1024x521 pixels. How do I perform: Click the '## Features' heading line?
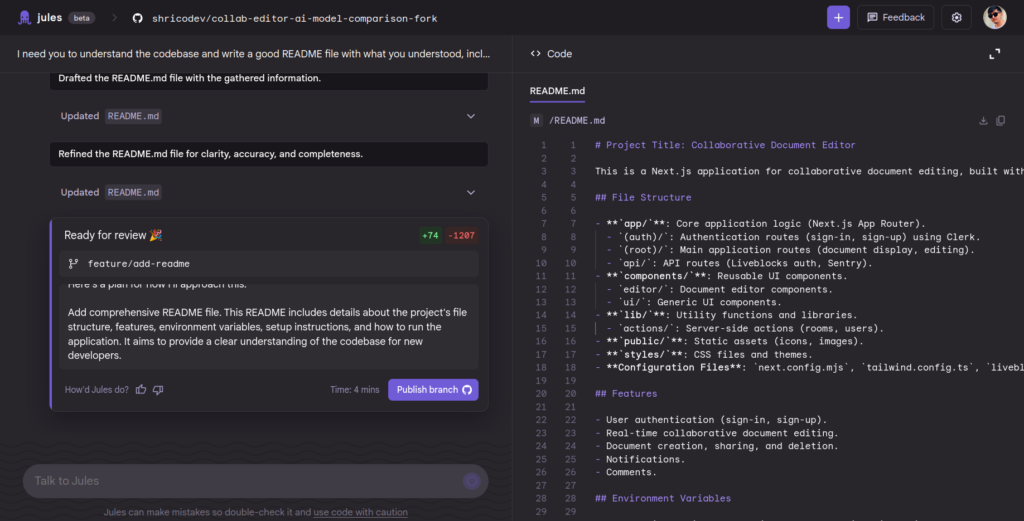point(626,394)
